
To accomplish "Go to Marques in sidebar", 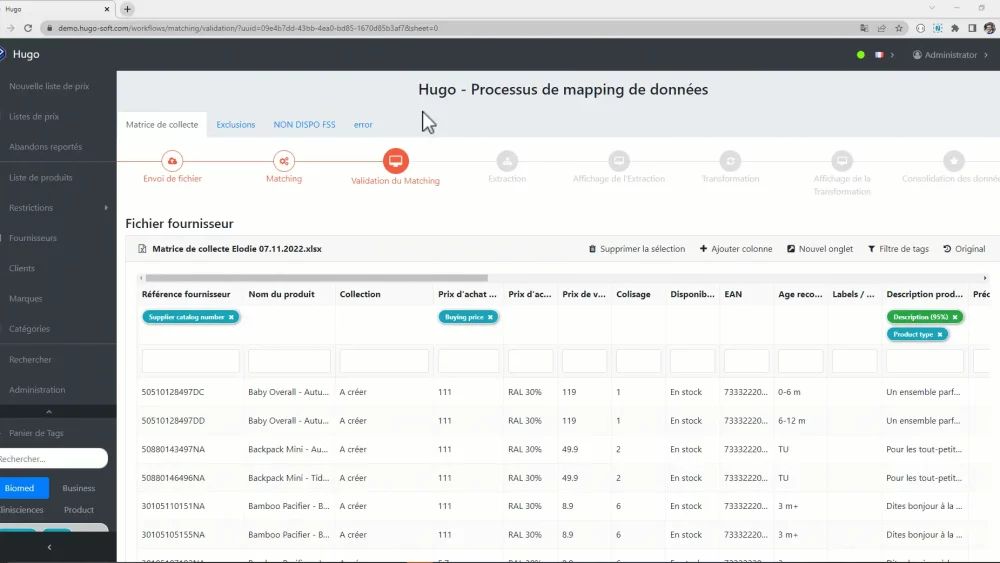I will click(26, 298).
